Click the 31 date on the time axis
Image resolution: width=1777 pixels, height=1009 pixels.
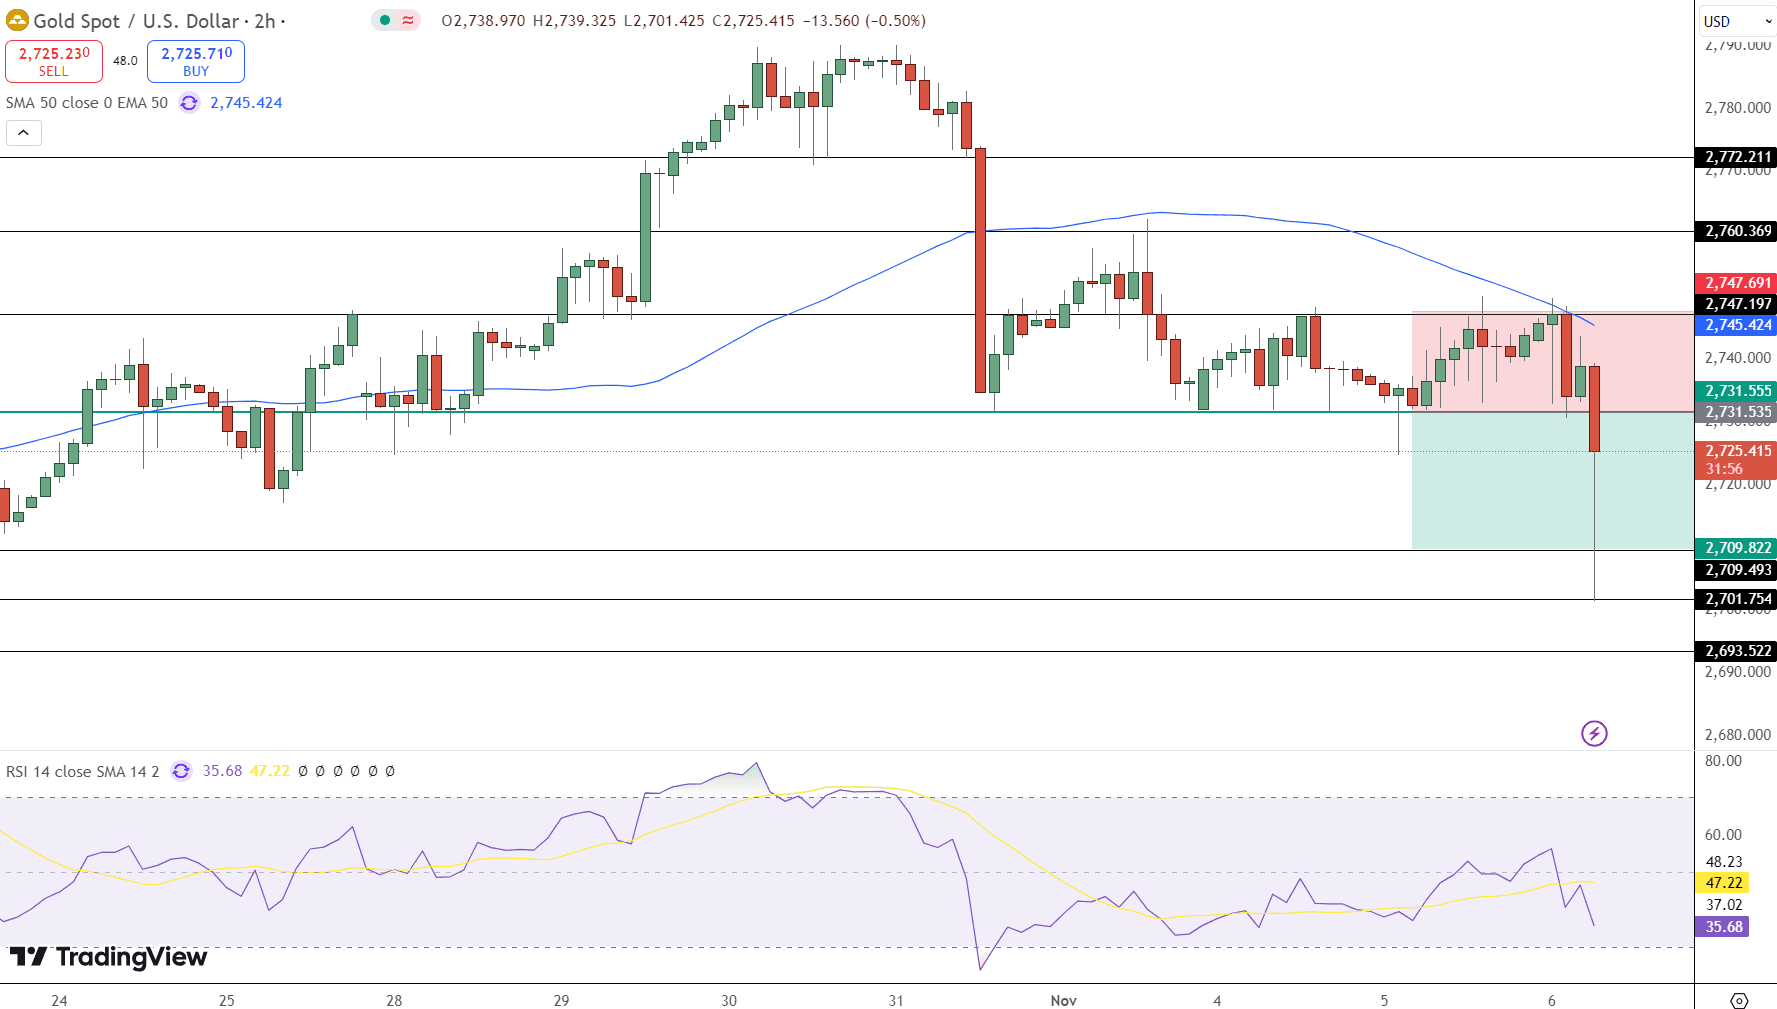pos(896,1000)
